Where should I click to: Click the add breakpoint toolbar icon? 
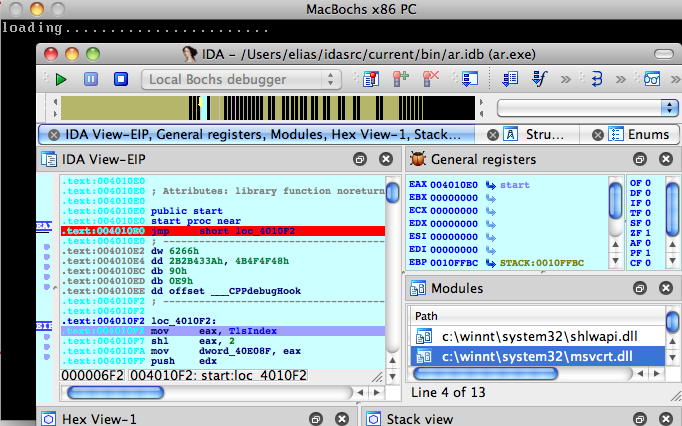point(402,78)
